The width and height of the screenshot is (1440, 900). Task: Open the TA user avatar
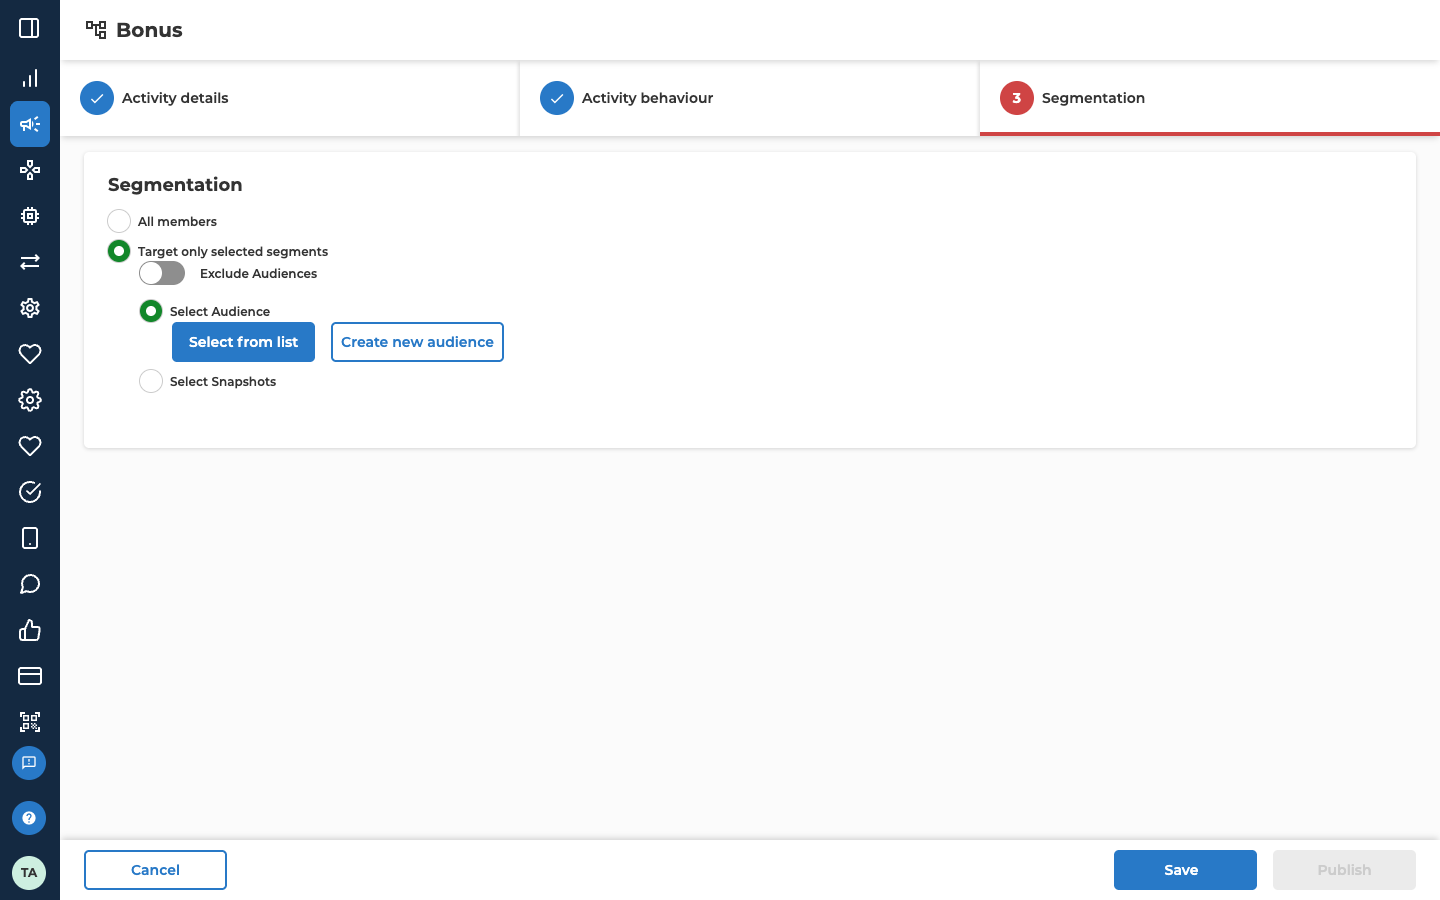[29, 873]
